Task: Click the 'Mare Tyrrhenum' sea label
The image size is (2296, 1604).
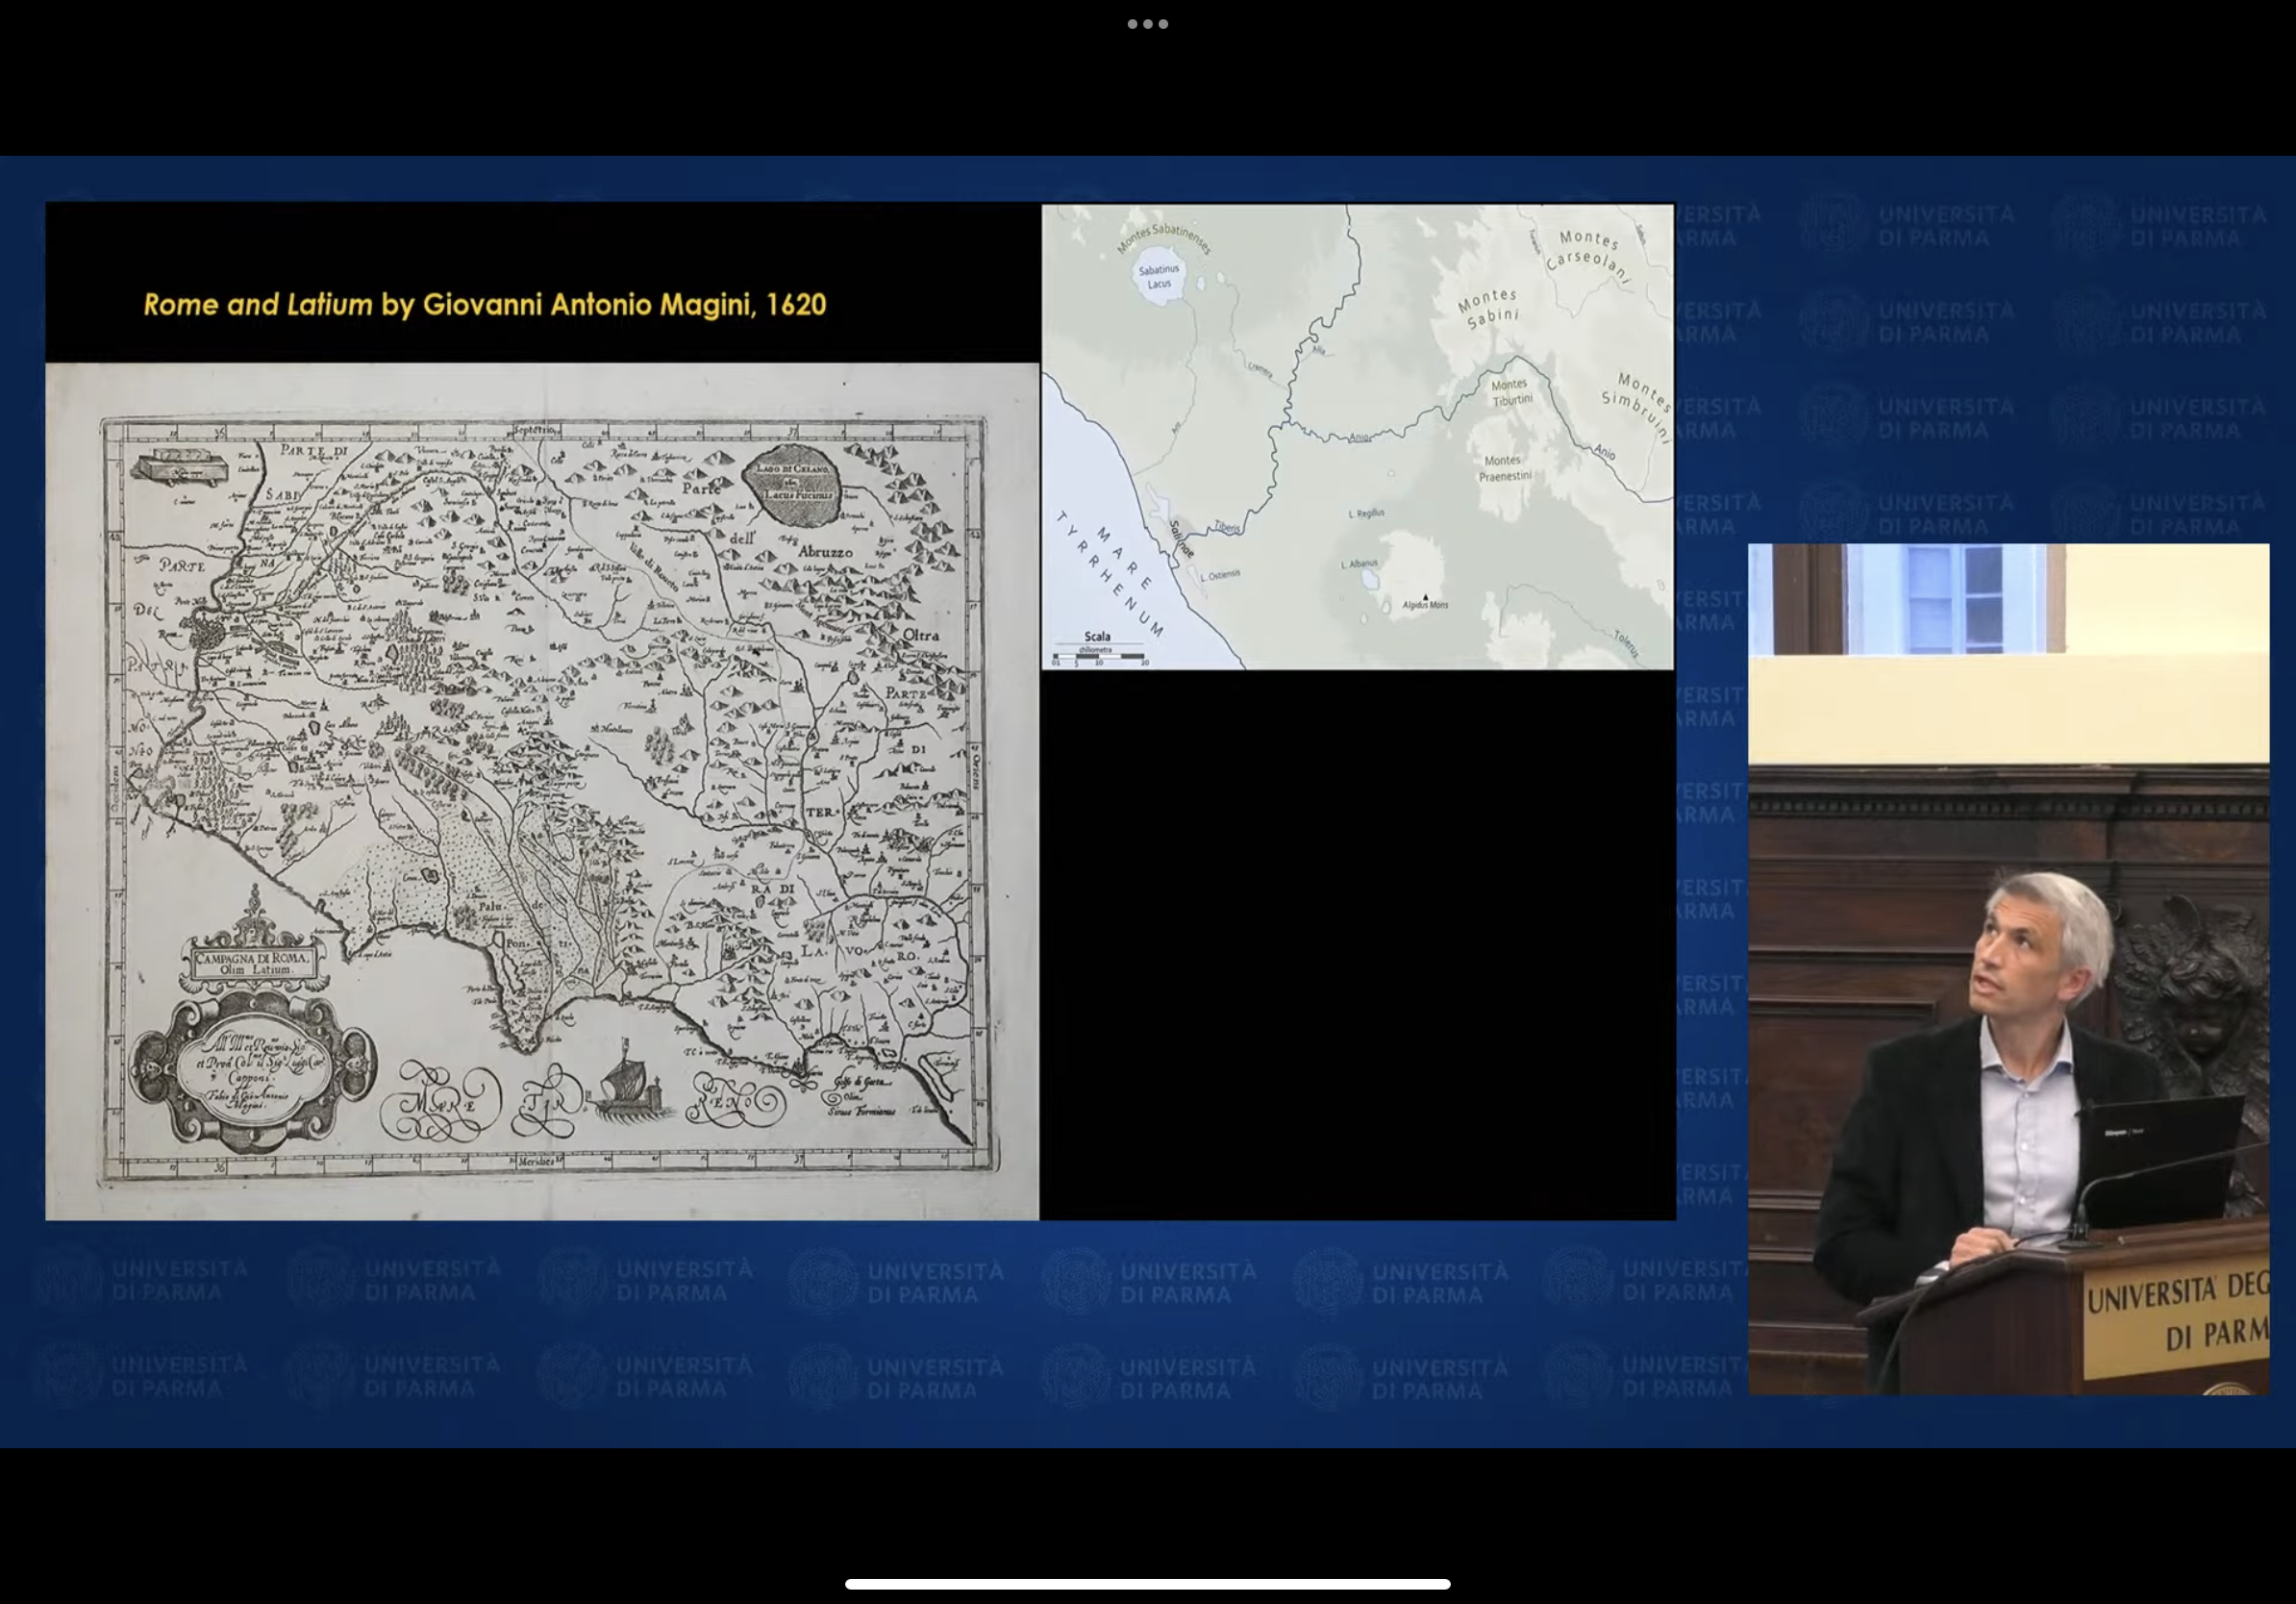Action: tap(1111, 573)
